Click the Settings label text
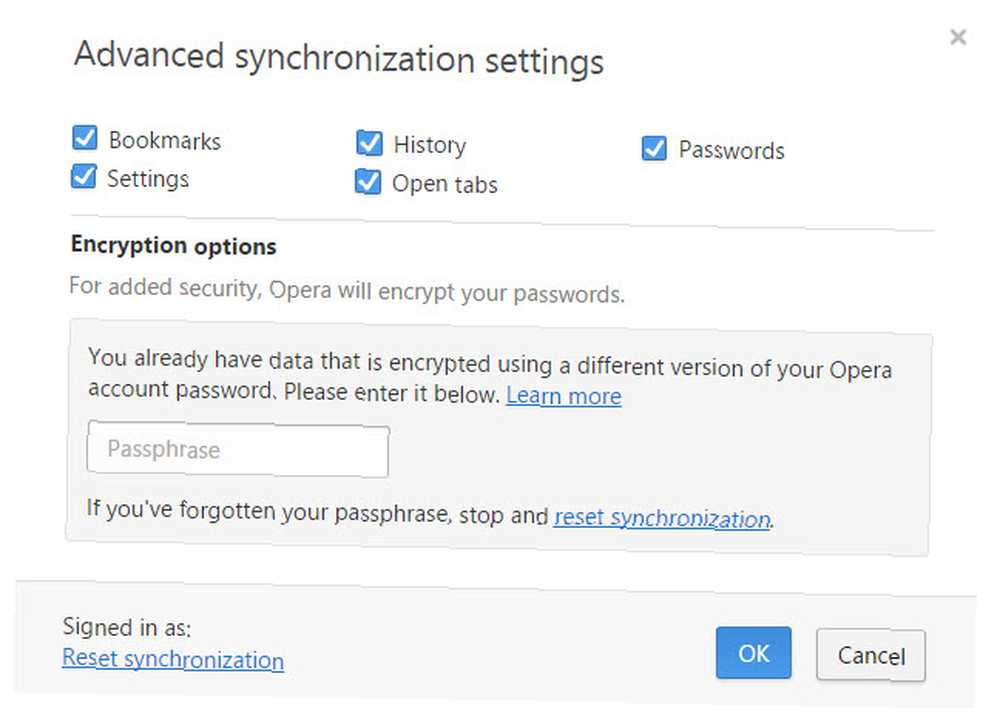 point(148,179)
